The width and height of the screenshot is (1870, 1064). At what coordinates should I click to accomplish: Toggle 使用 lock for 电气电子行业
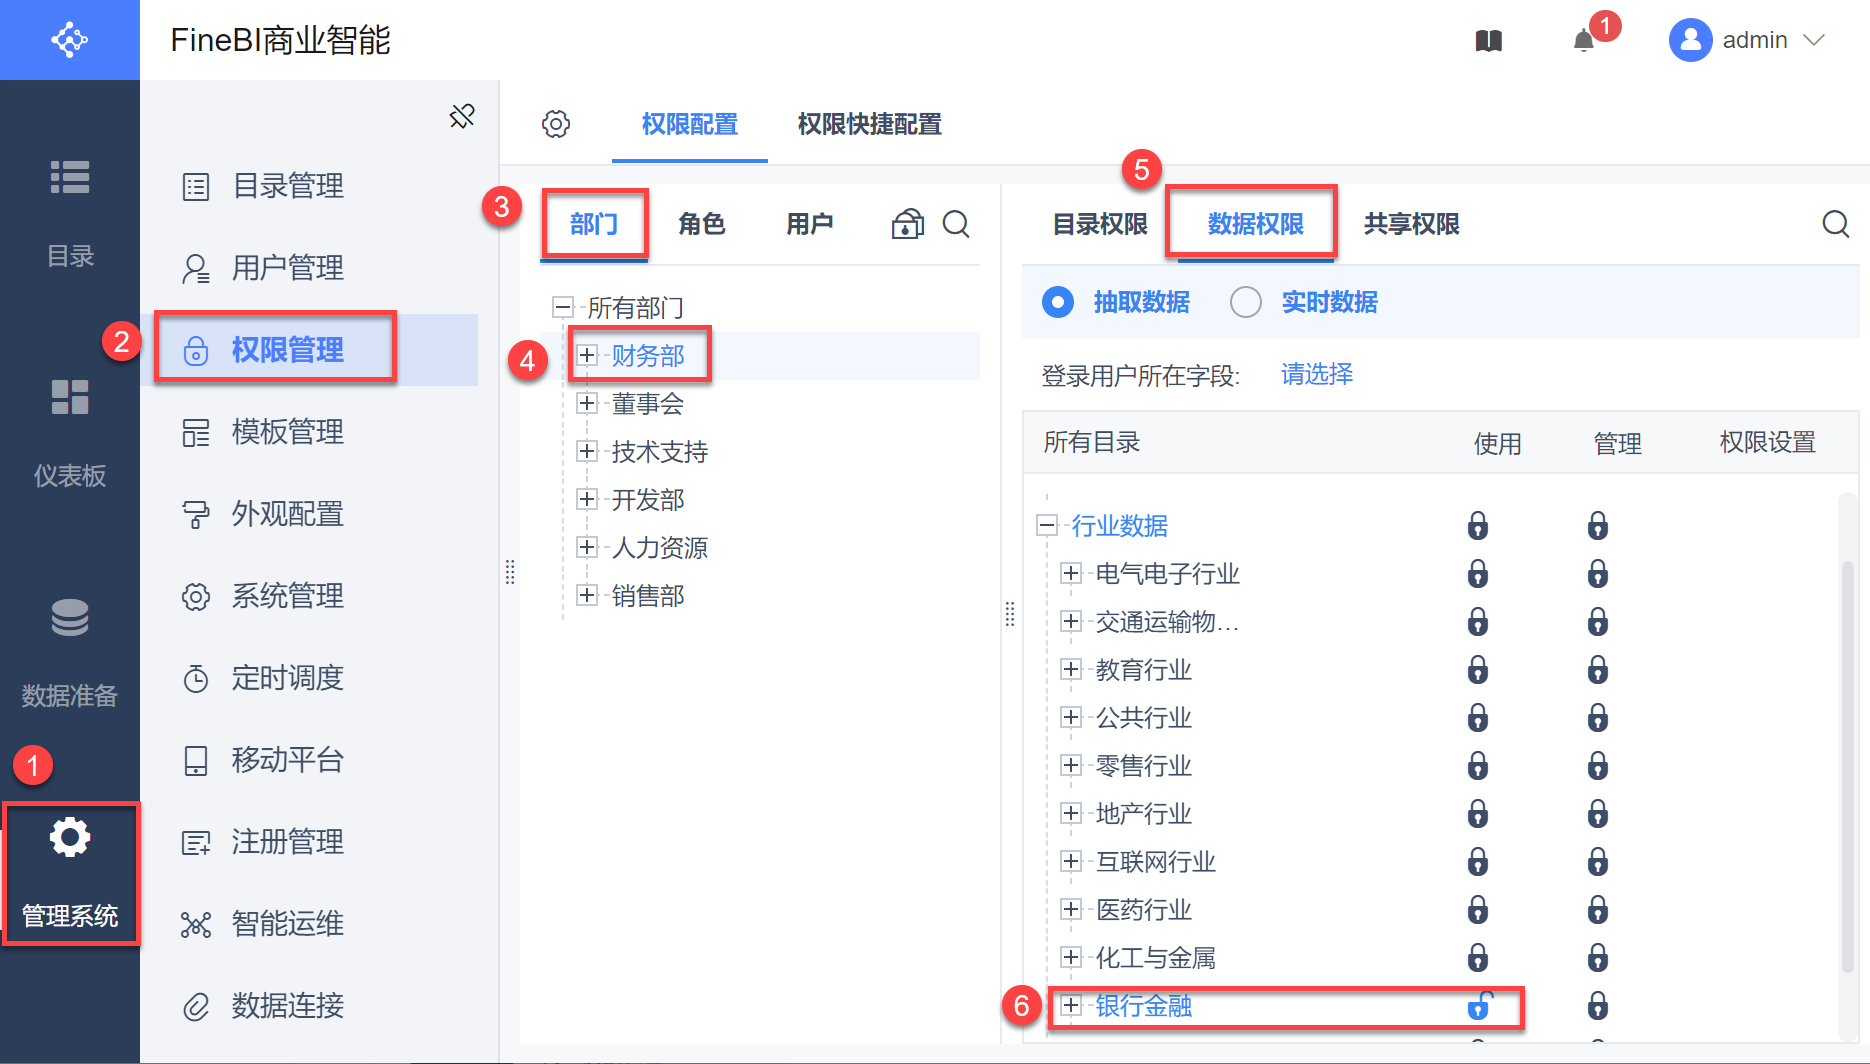(1478, 574)
